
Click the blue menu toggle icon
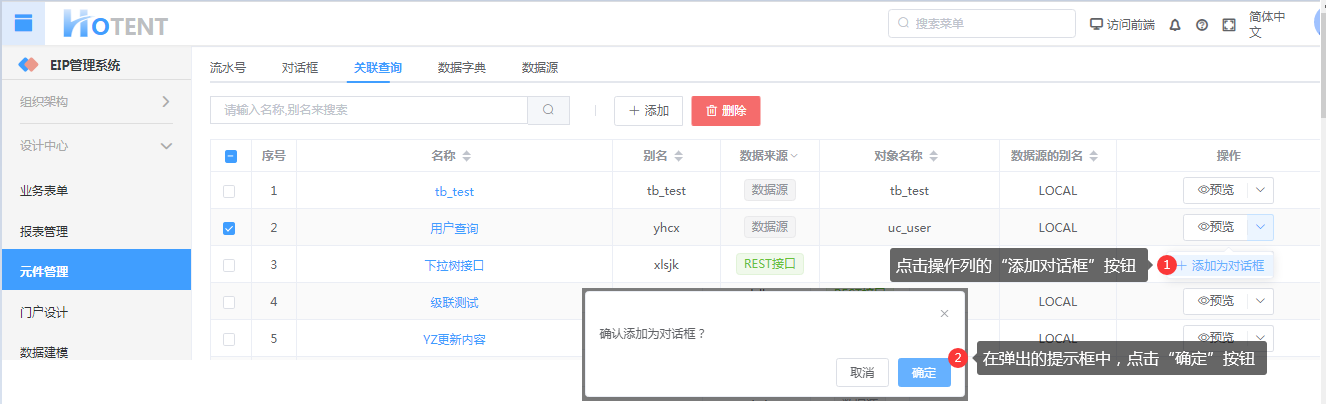point(23,23)
